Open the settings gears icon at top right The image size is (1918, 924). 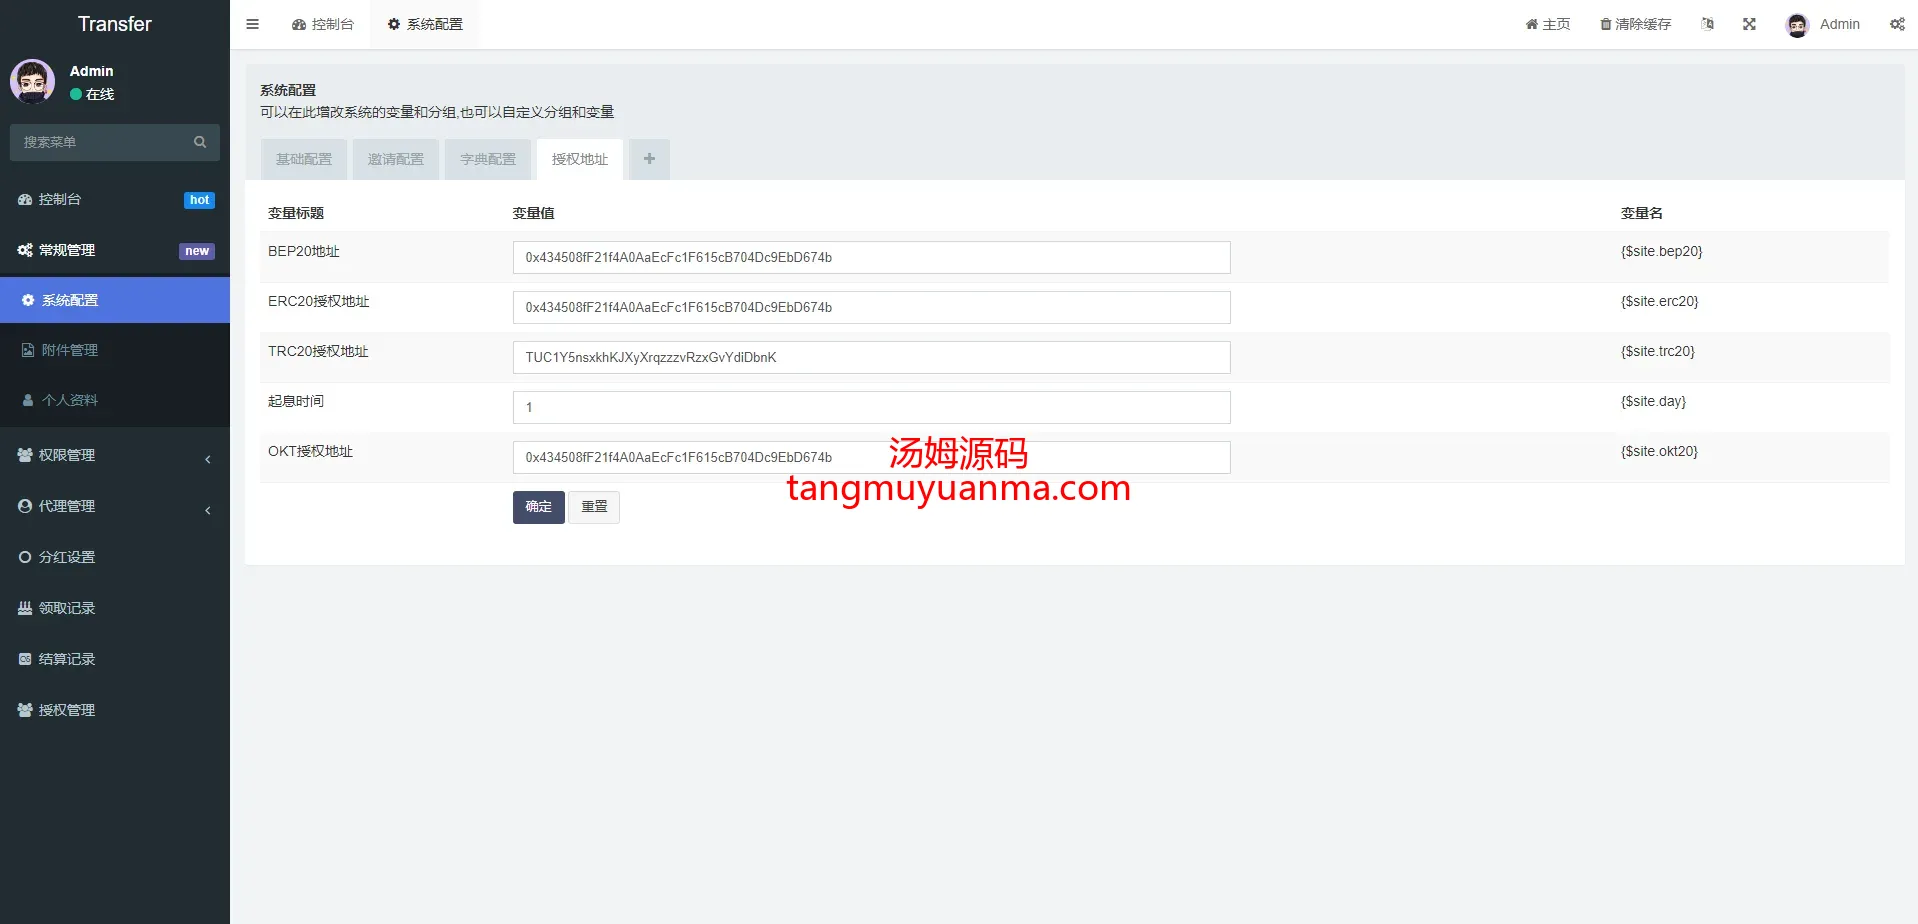[x=1896, y=24]
